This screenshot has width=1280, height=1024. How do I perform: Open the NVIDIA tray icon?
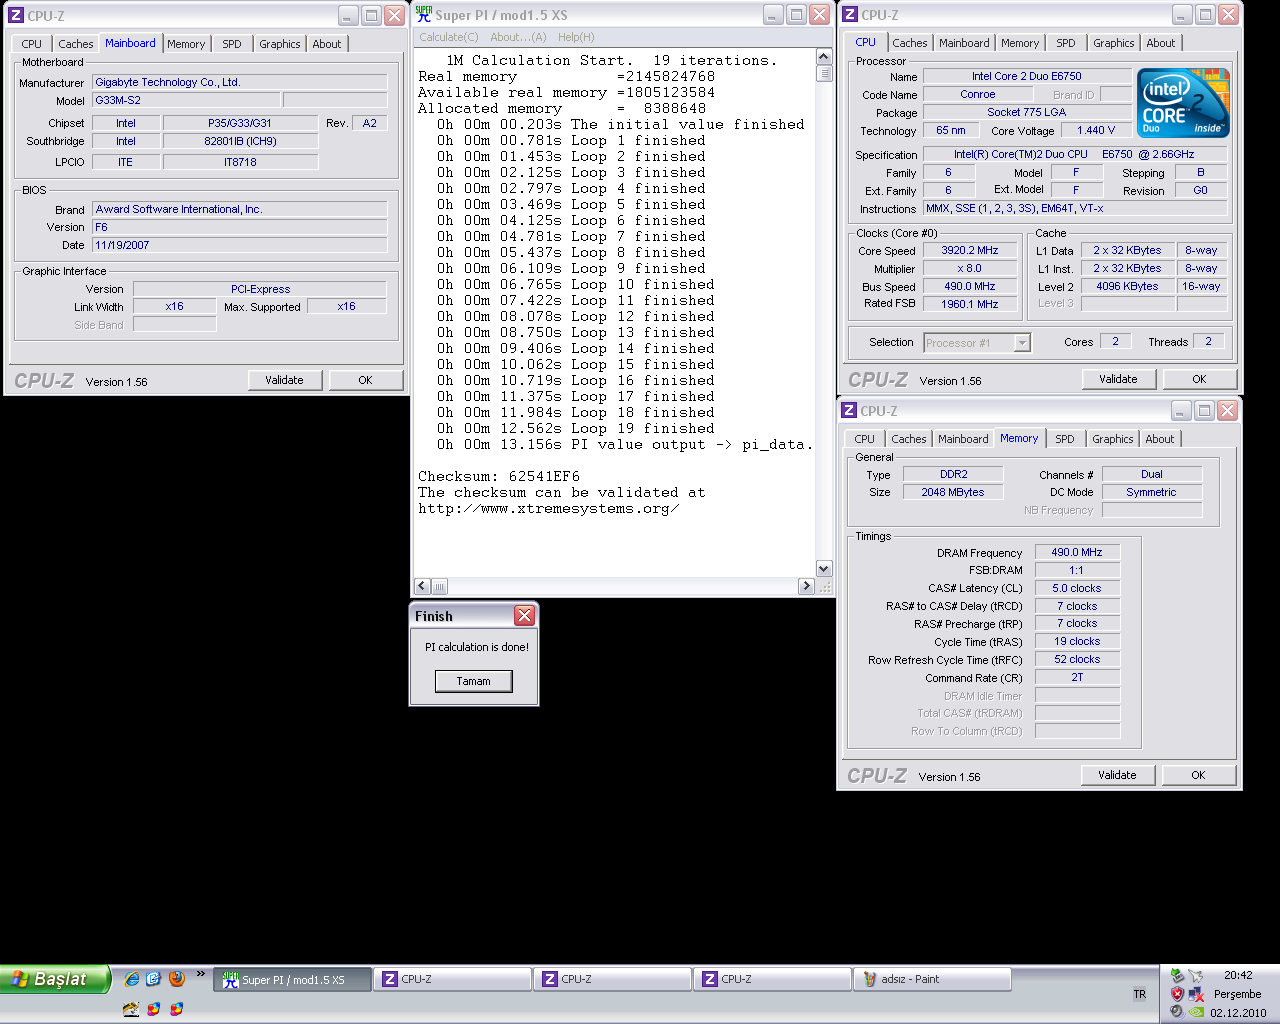1195,1012
